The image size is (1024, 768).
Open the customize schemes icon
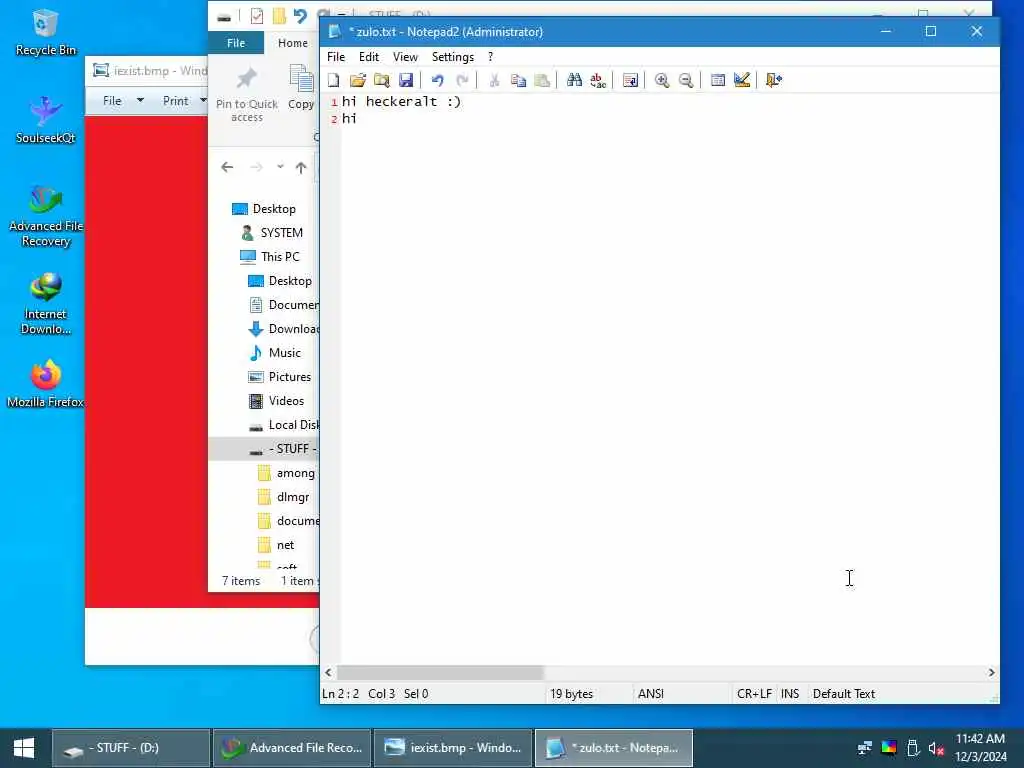click(x=742, y=80)
